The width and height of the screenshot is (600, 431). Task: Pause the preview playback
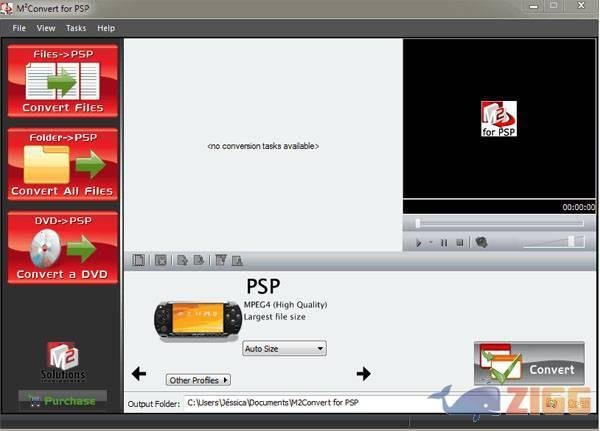[x=444, y=242]
